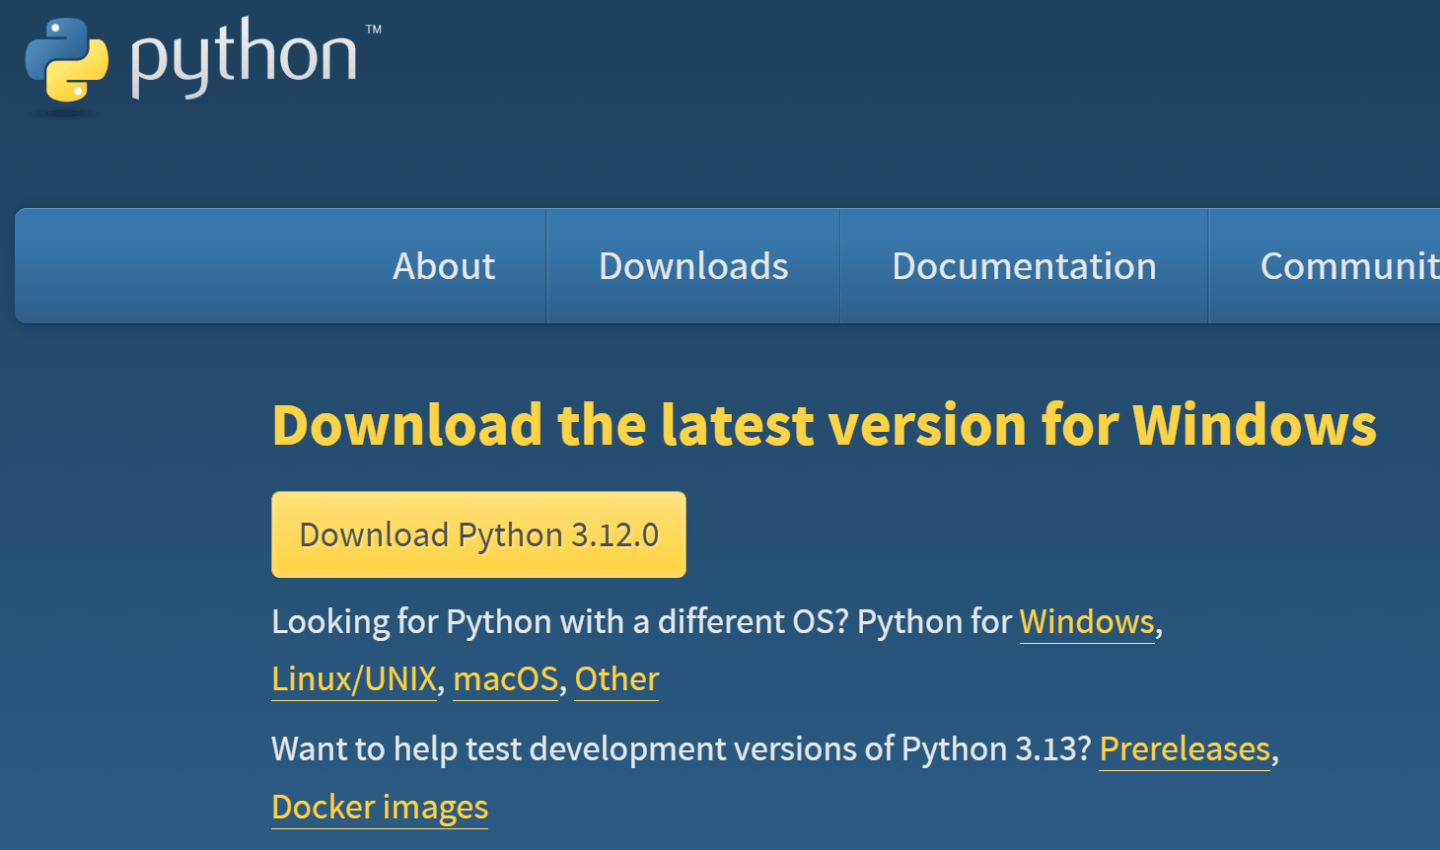
Task: Click the Python logo icon
Action: (66, 60)
